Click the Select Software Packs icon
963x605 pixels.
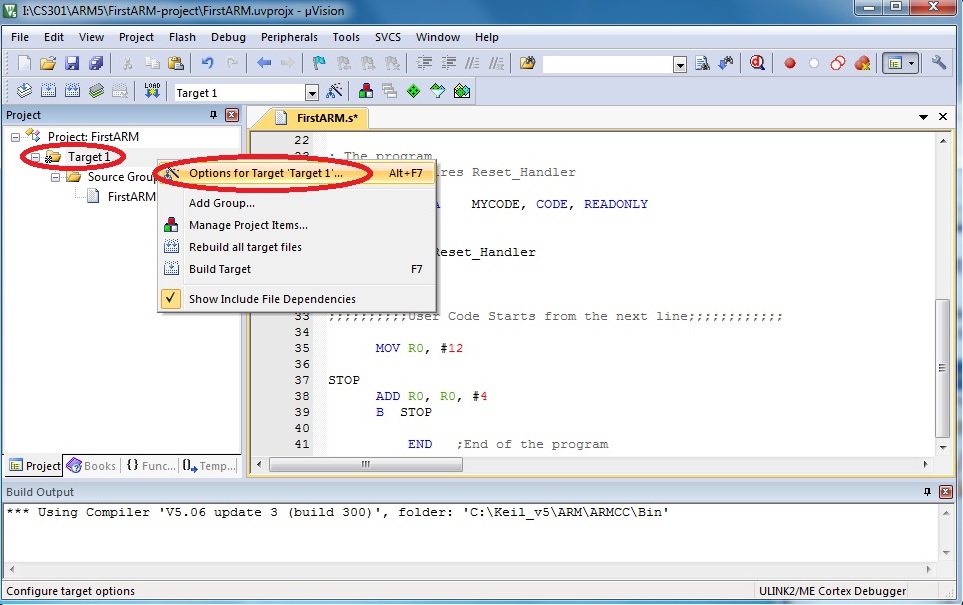click(462, 92)
